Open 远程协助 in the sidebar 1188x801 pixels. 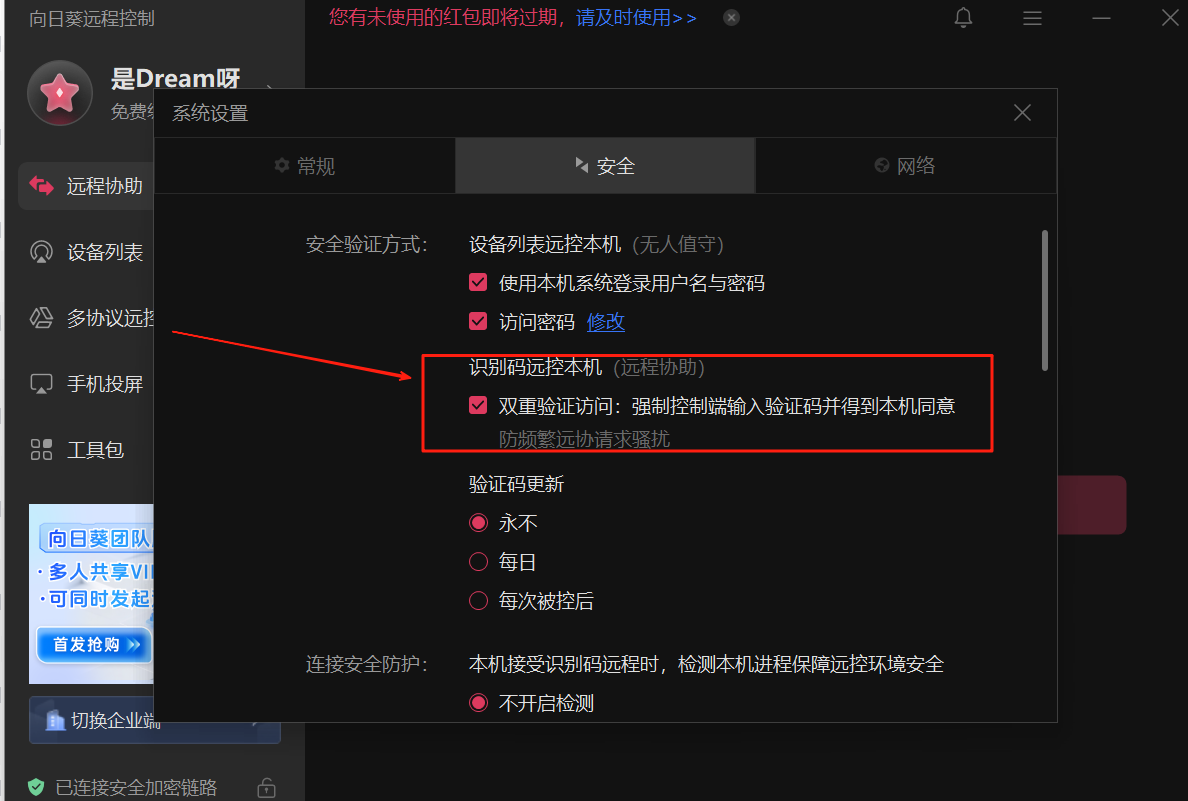[x=86, y=186]
